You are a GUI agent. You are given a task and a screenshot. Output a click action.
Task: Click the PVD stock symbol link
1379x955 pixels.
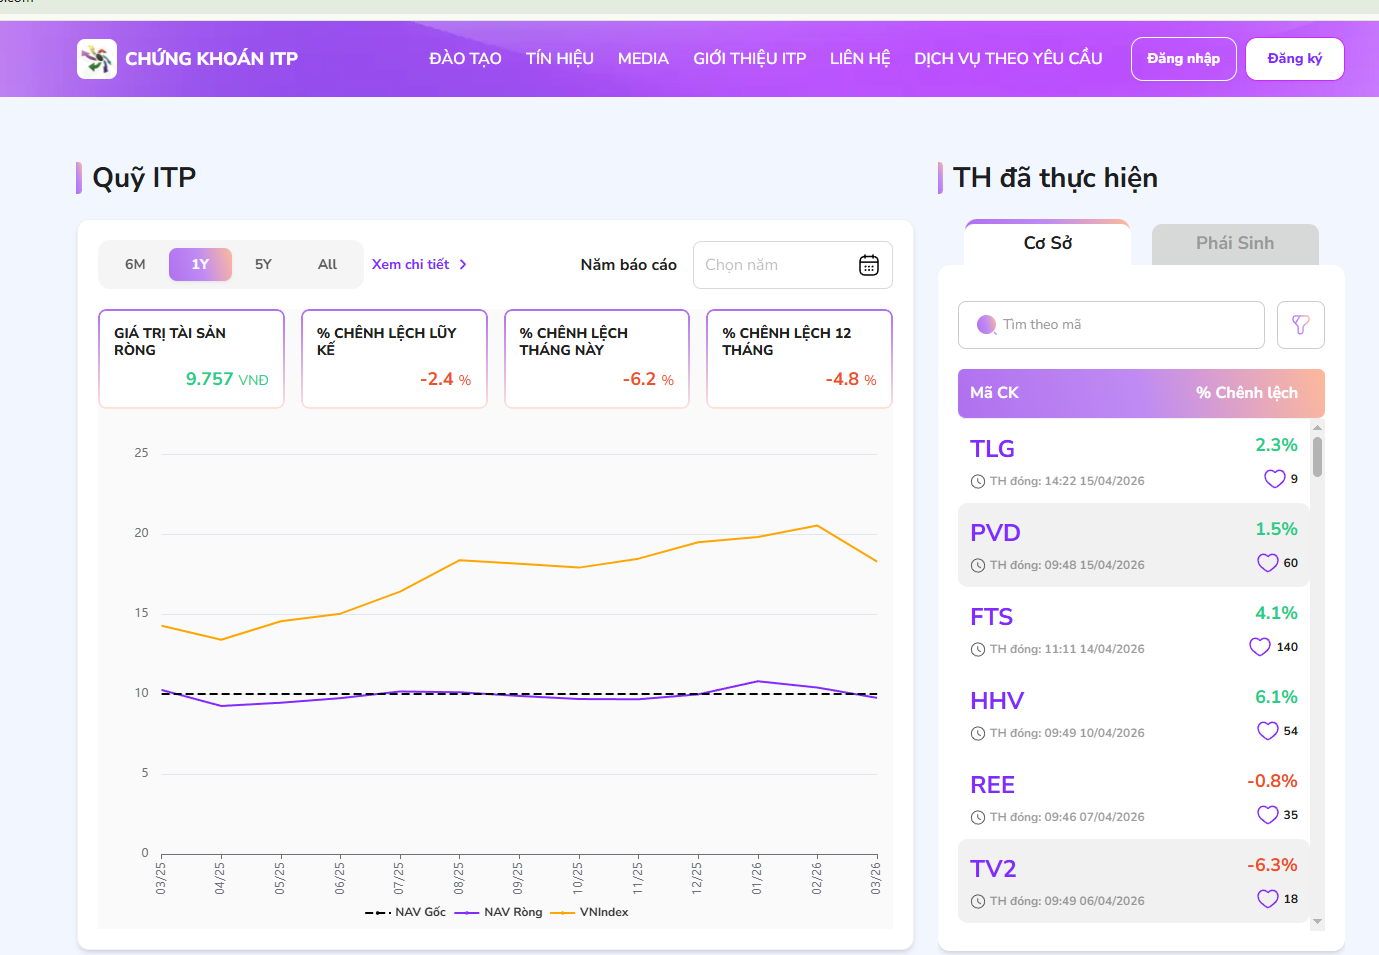click(x=995, y=533)
